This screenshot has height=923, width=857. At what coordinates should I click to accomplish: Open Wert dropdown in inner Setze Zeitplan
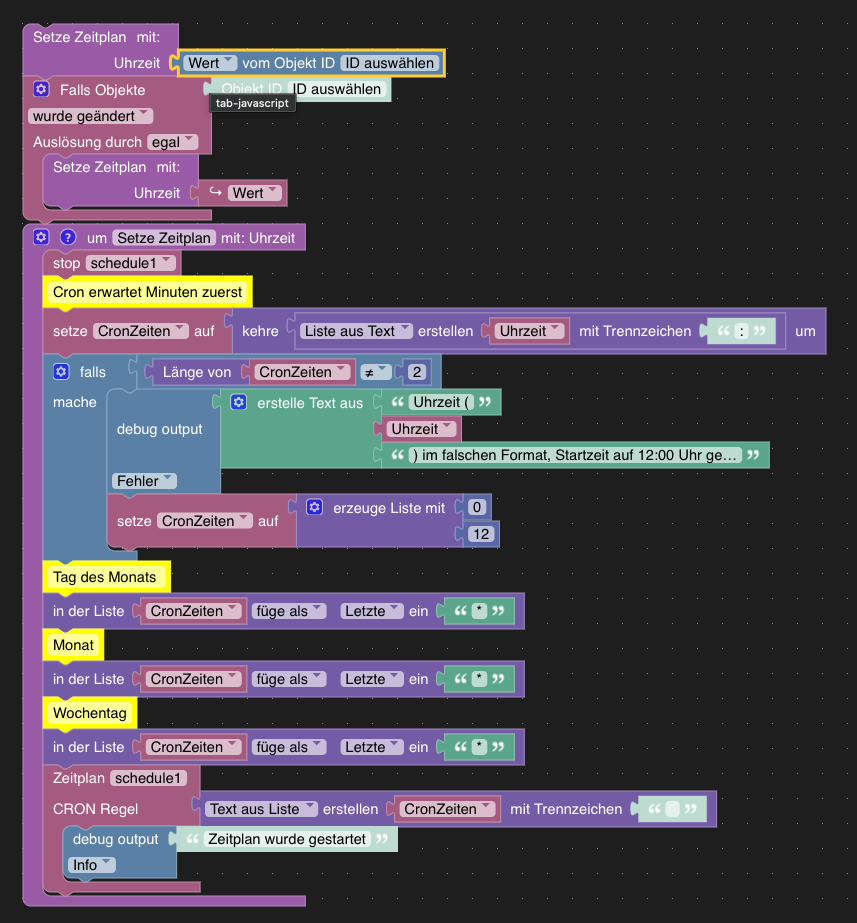[x=255, y=193]
